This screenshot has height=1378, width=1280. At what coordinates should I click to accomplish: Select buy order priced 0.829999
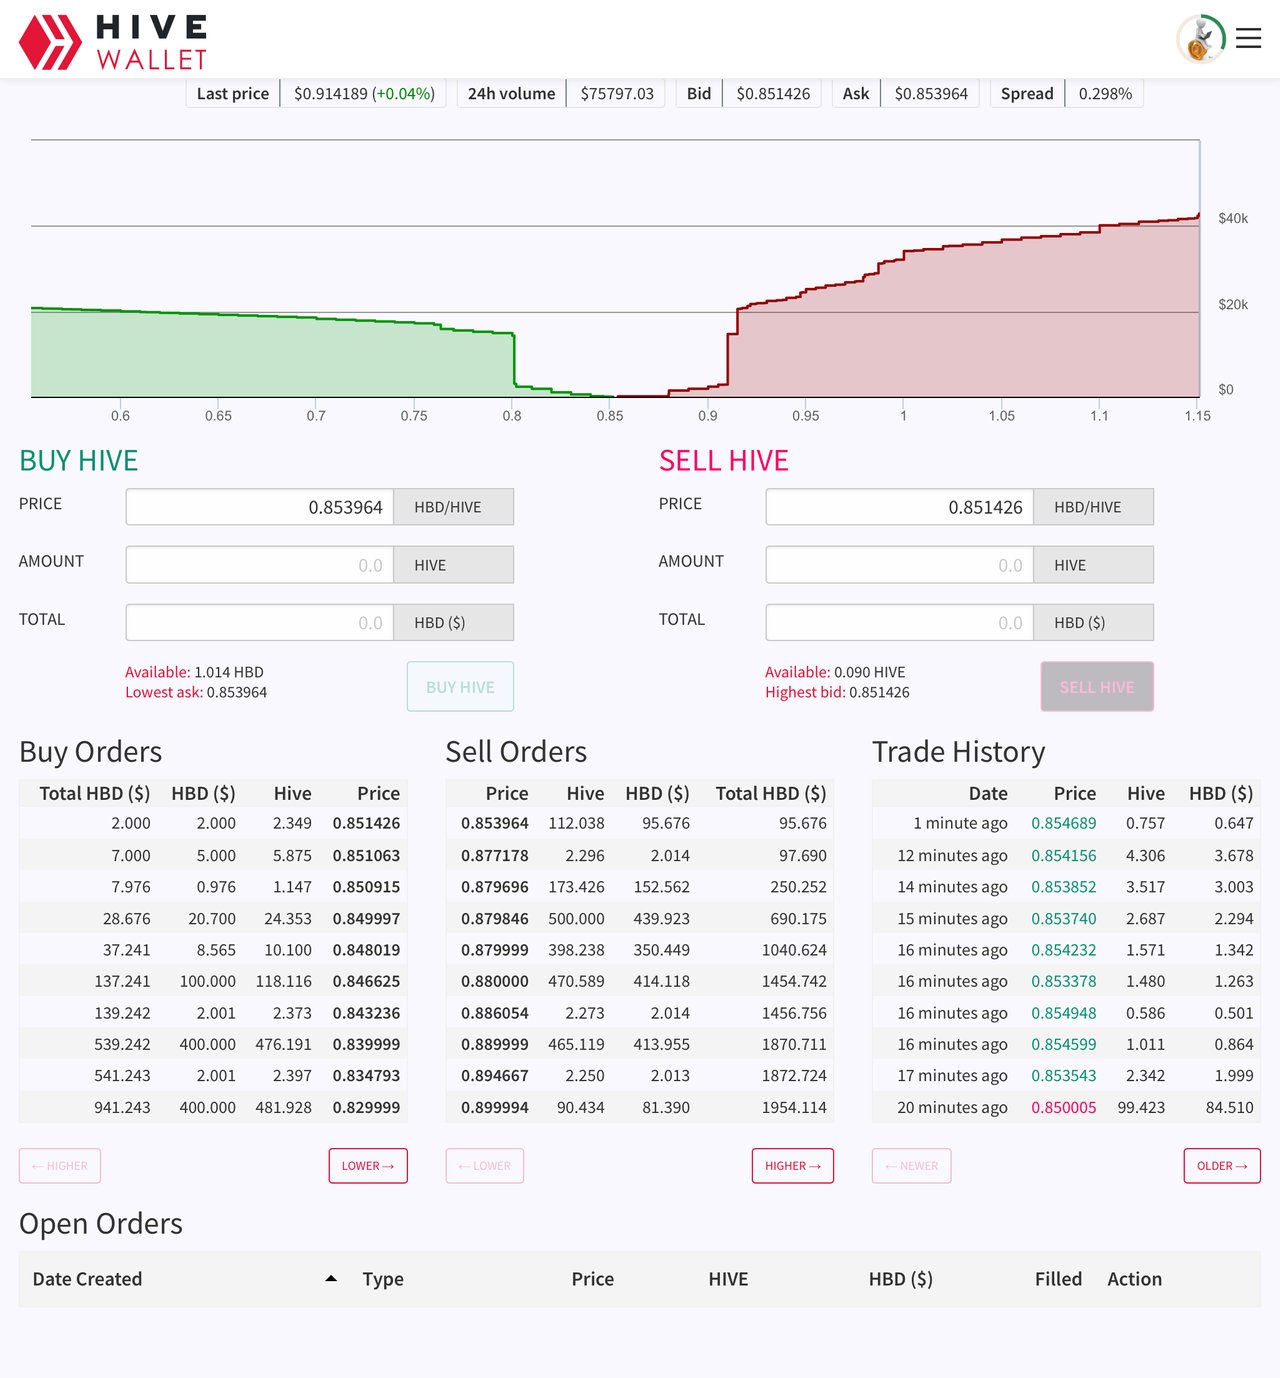[213, 1107]
